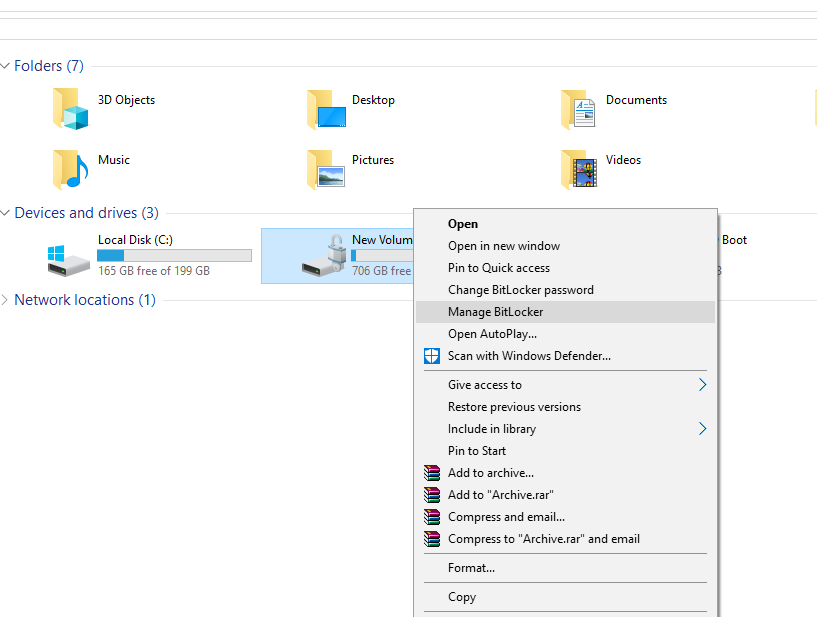This screenshot has height=617, width=817.
Task: Click the "706 GB free" text
Action: (x=382, y=270)
